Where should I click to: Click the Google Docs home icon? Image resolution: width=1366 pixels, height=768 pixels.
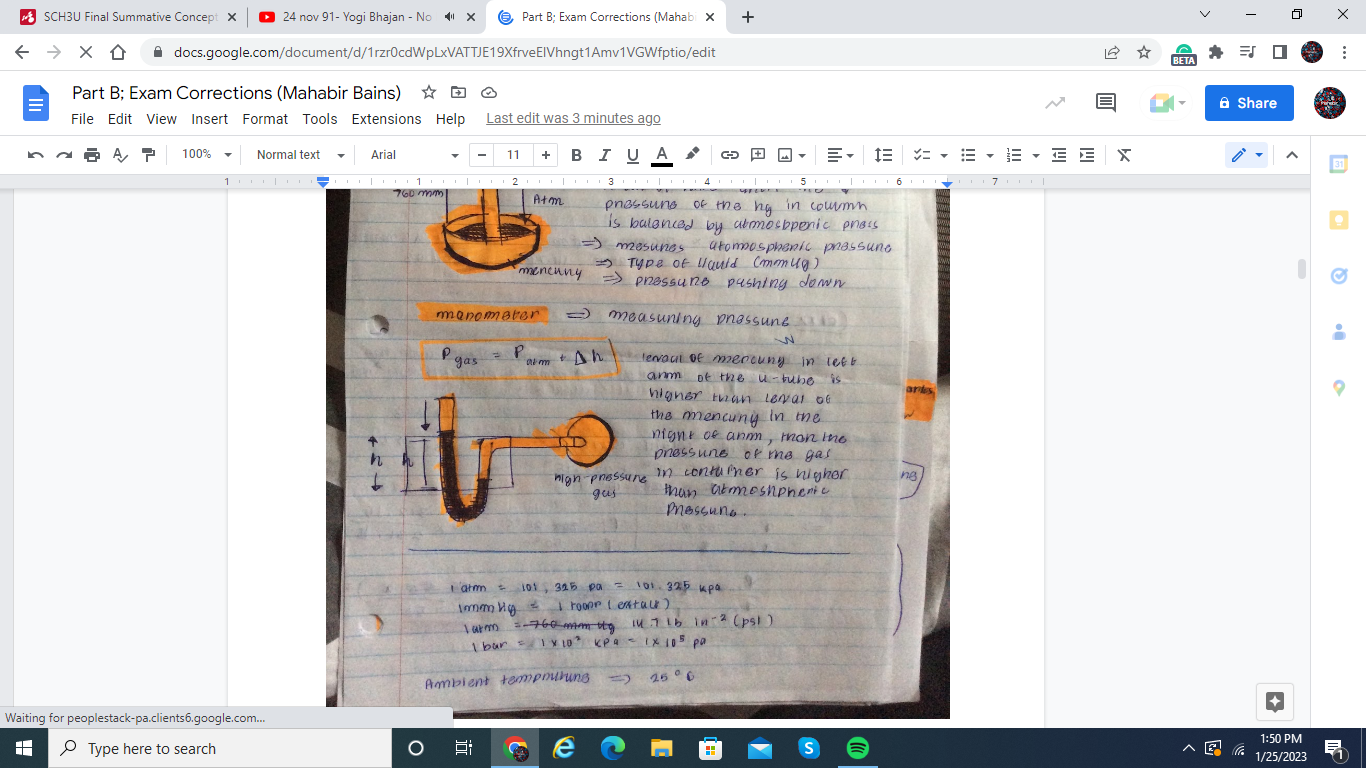click(x=36, y=103)
